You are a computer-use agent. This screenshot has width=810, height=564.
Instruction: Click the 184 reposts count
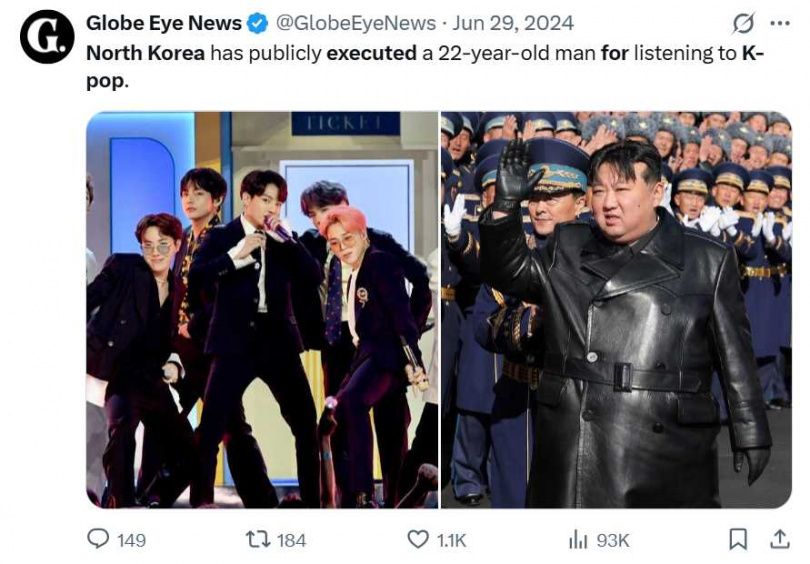[x=291, y=540]
